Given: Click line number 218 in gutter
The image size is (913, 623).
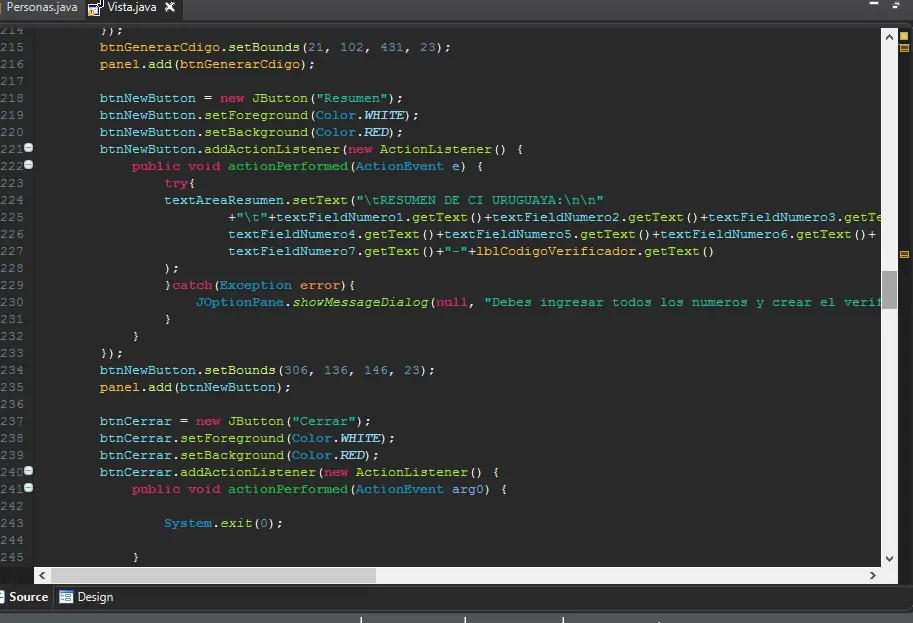Looking at the screenshot, I should click(12, 98).
